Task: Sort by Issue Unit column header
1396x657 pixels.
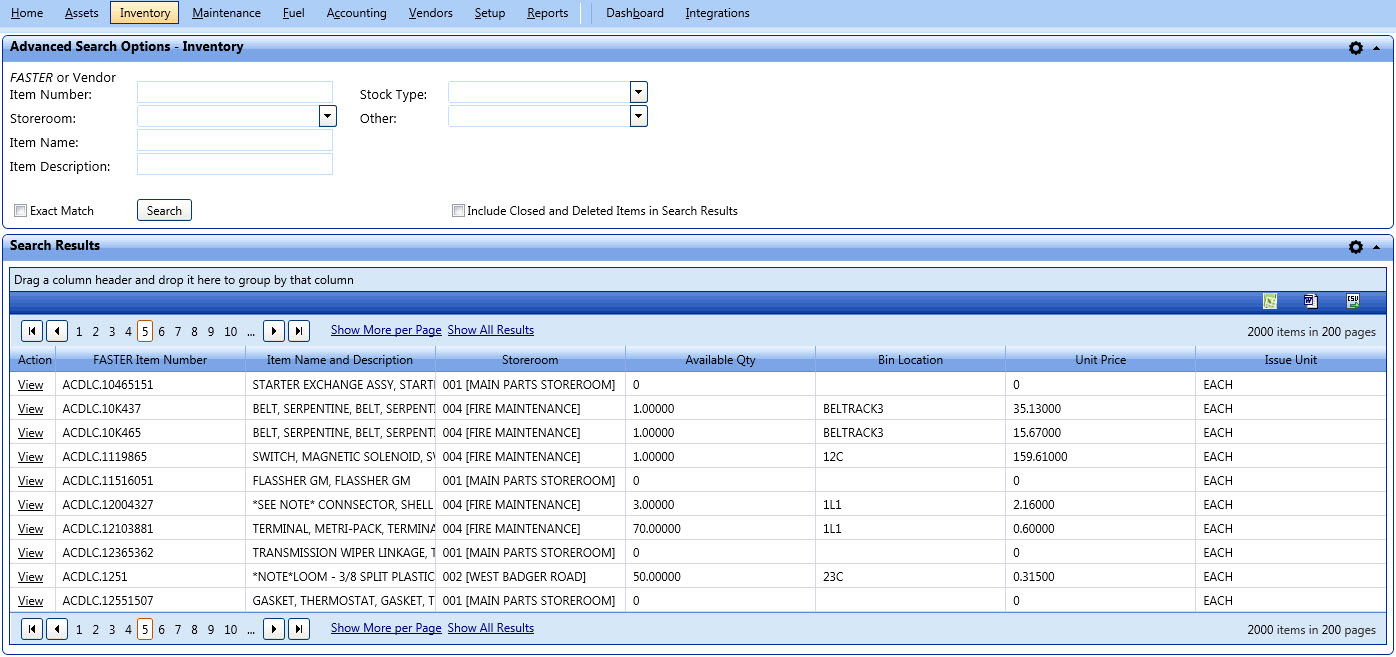Action: tap(1291, 360)
